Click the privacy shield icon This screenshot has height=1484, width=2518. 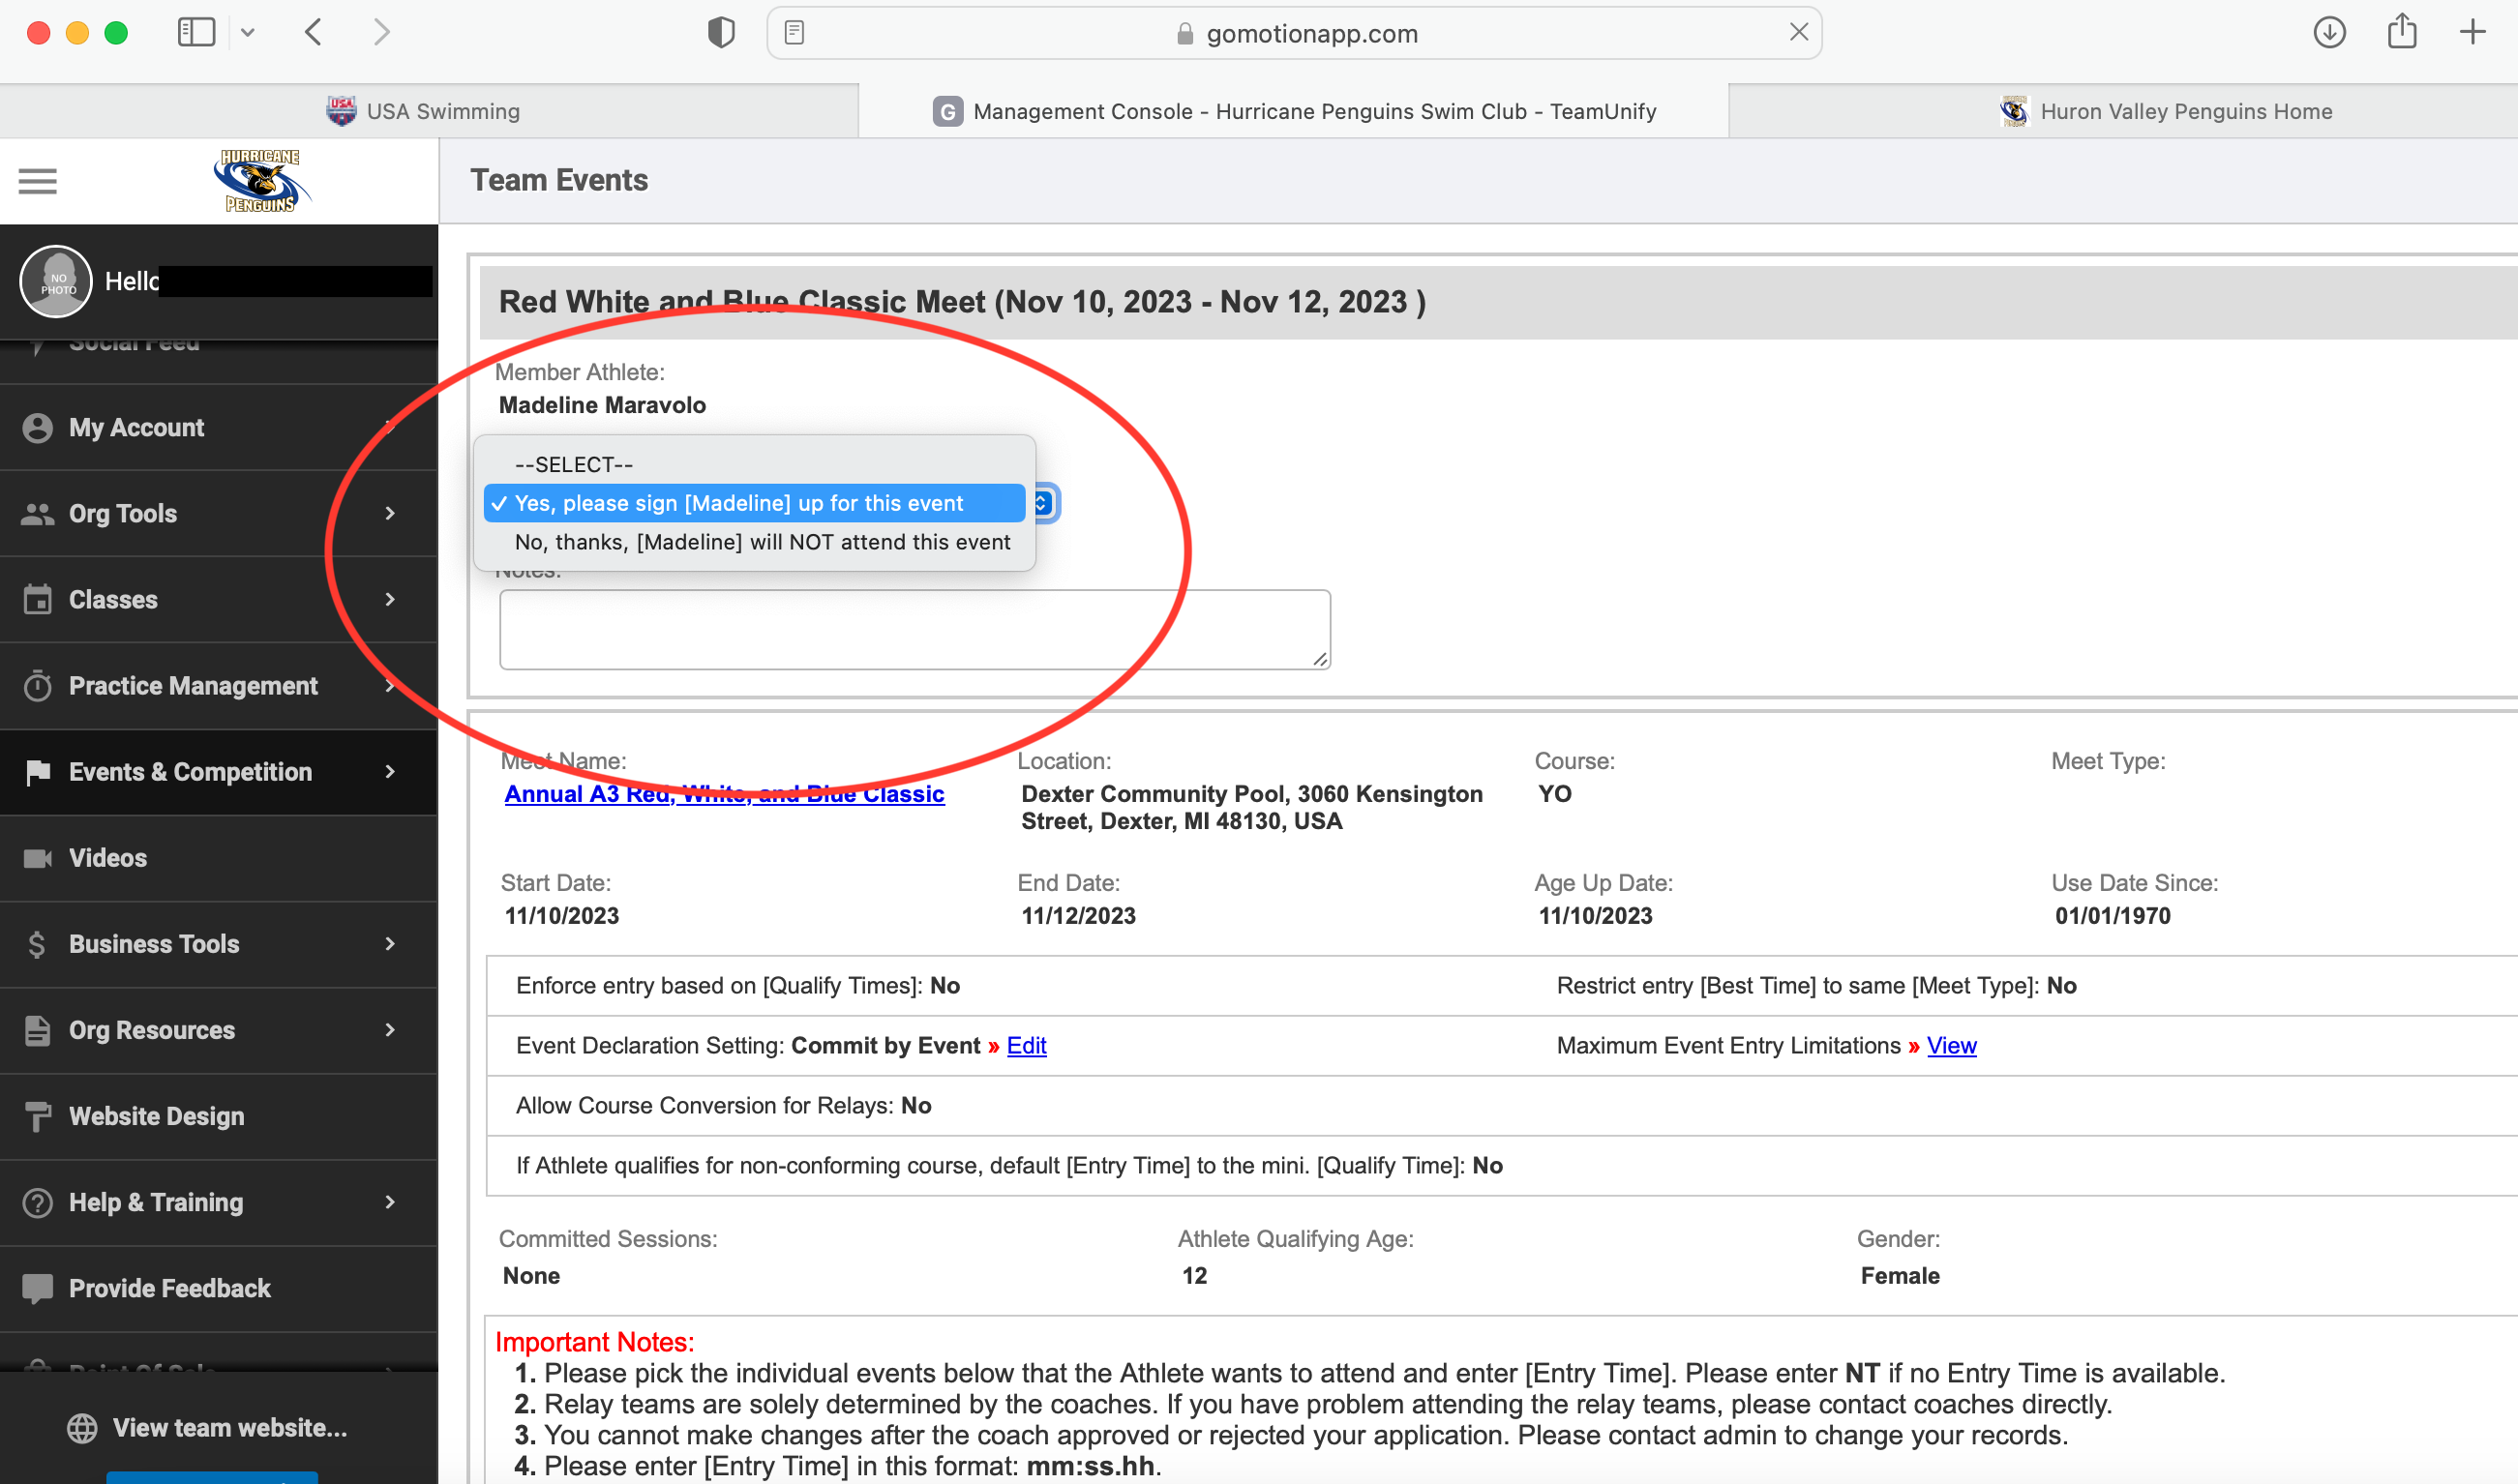coord(721,33)
